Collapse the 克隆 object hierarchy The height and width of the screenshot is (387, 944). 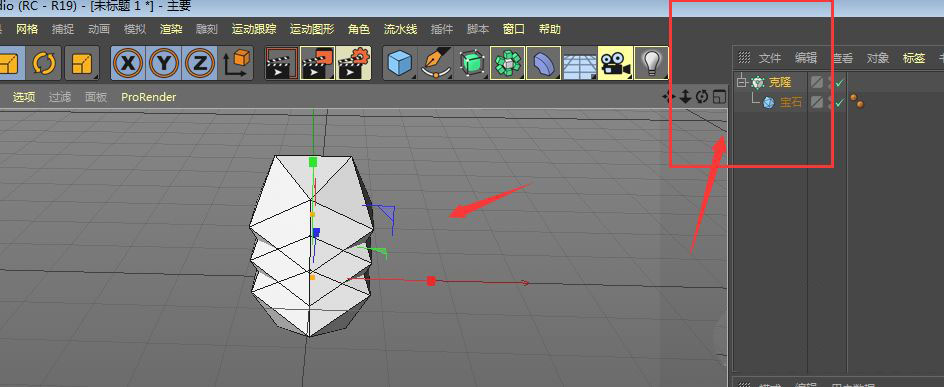pyautogui.click(x=741, y=82)
